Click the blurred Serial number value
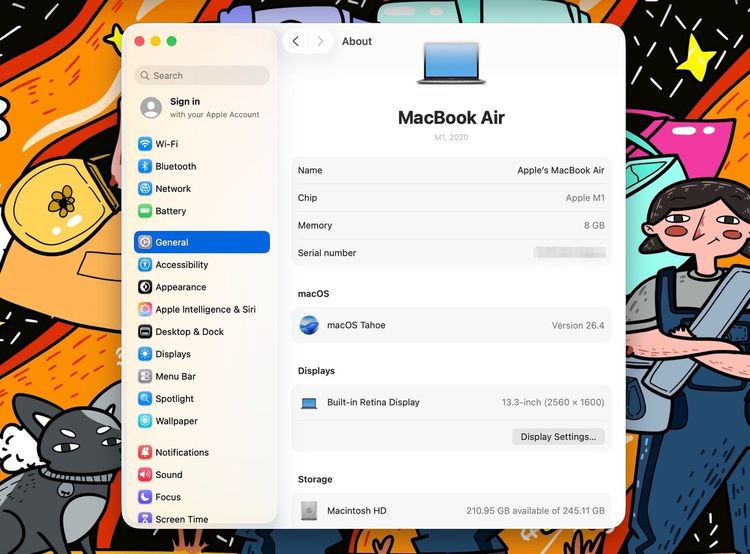Image resolution: width=750 pixels, height=554 pixels. coord(570,253)
